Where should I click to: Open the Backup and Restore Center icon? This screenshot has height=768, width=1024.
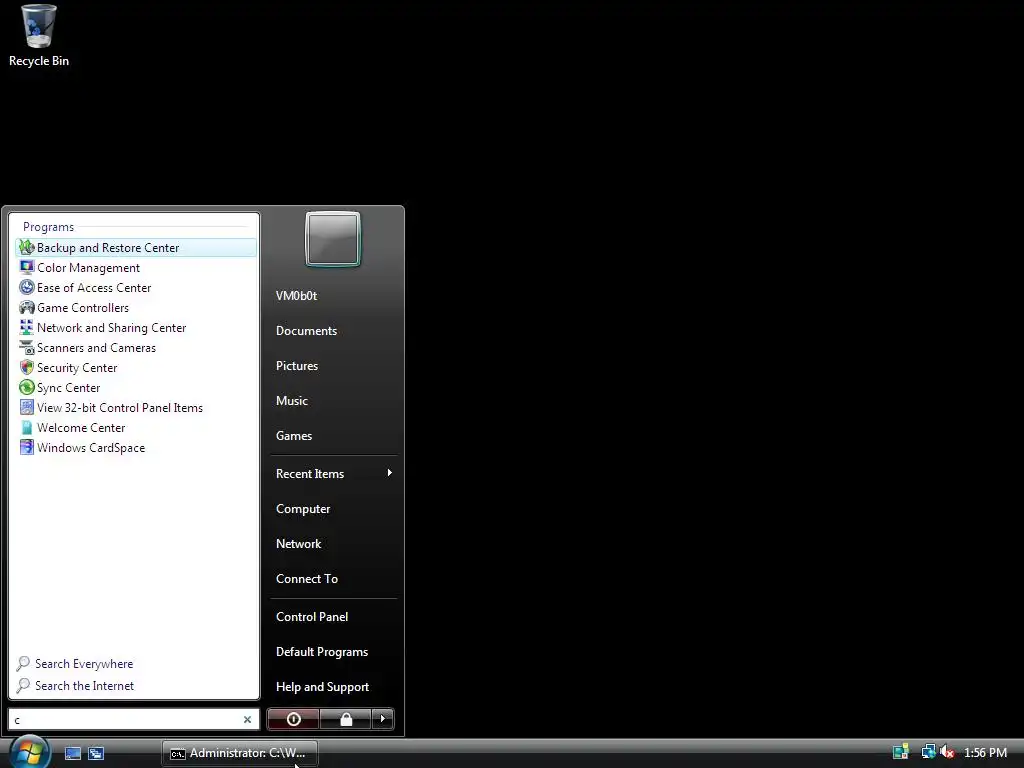tap(27, 248)
